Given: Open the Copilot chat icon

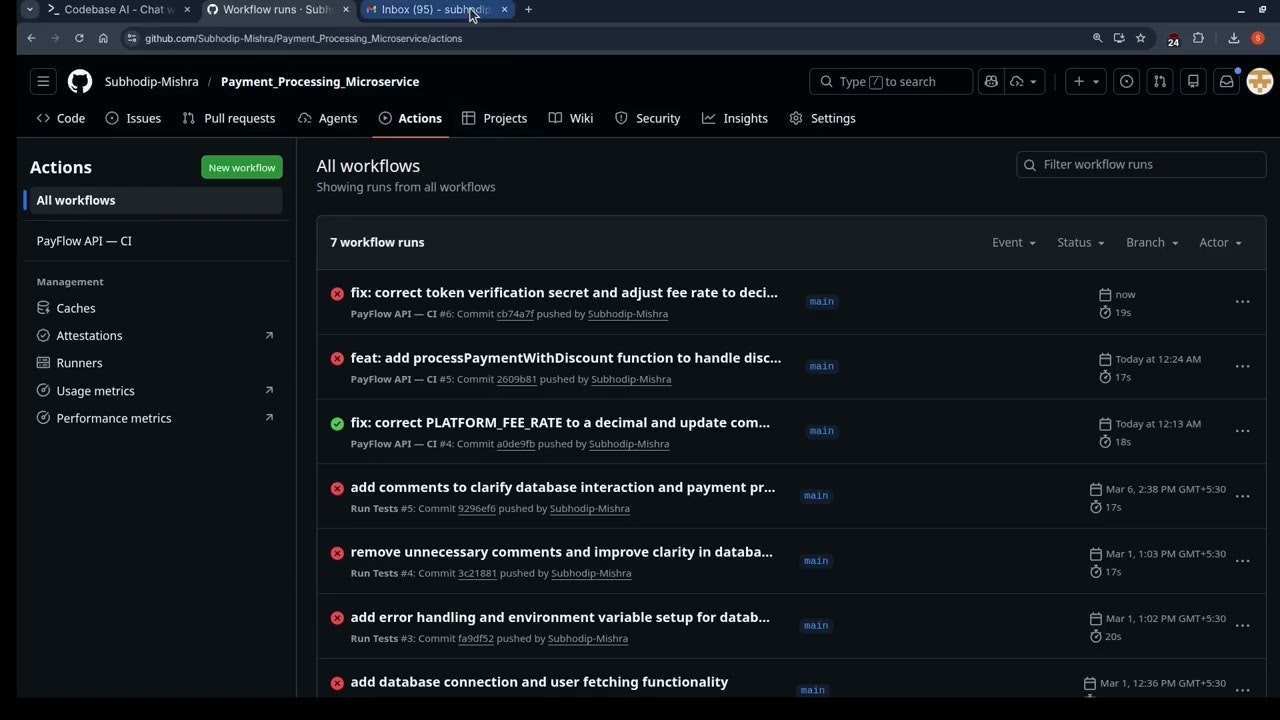Looking at the screenshot, I should [x=991, y=82].
